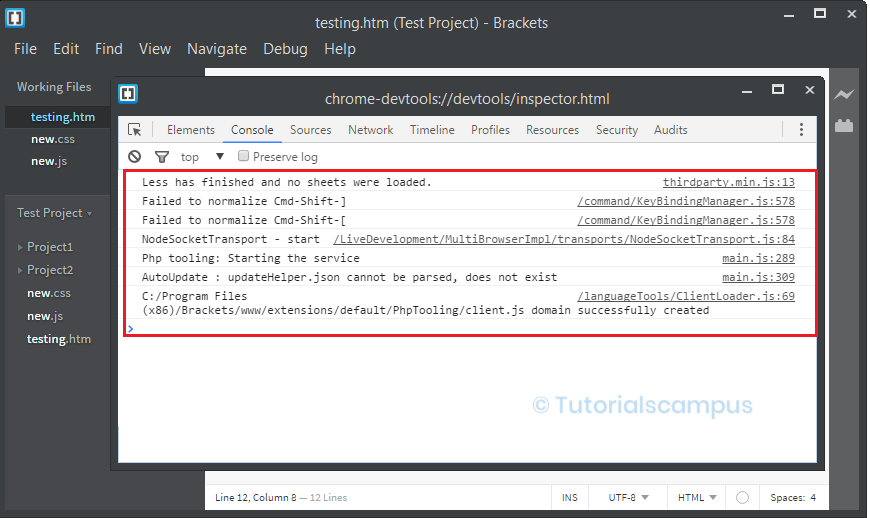Expand the Project2 folder

point(20,270)
